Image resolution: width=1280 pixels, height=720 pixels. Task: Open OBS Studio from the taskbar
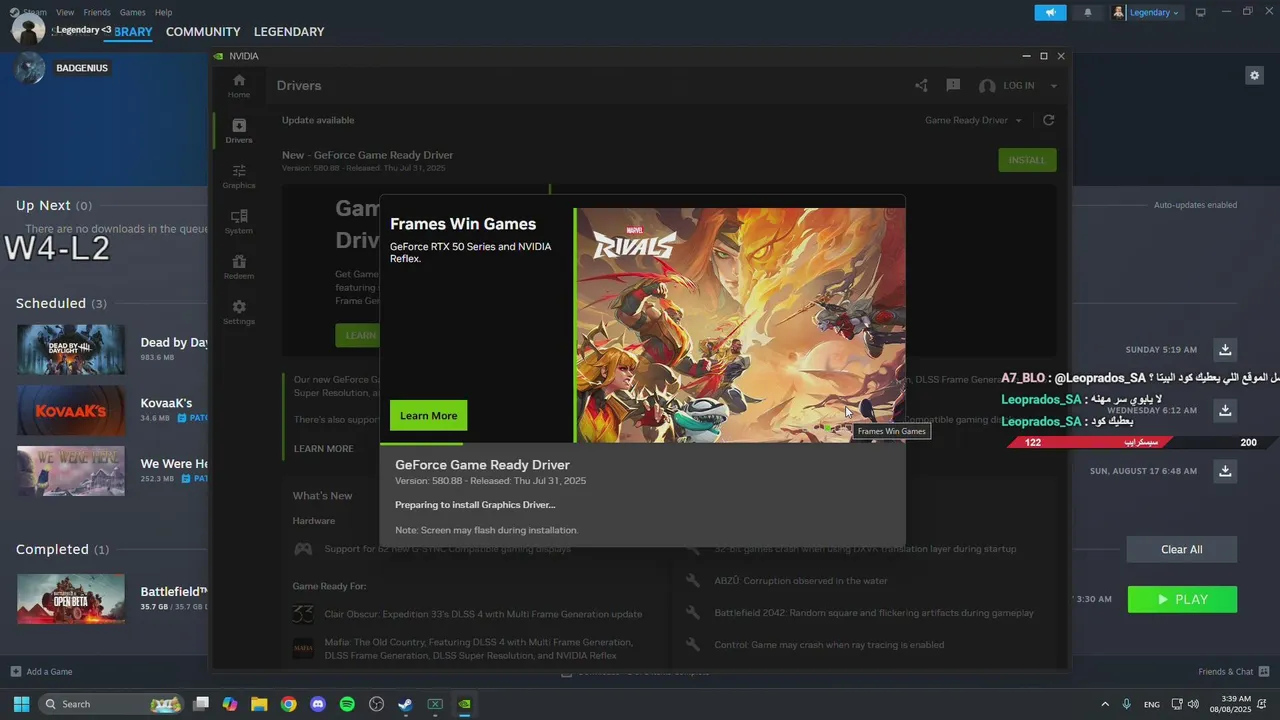pos(376,704)
